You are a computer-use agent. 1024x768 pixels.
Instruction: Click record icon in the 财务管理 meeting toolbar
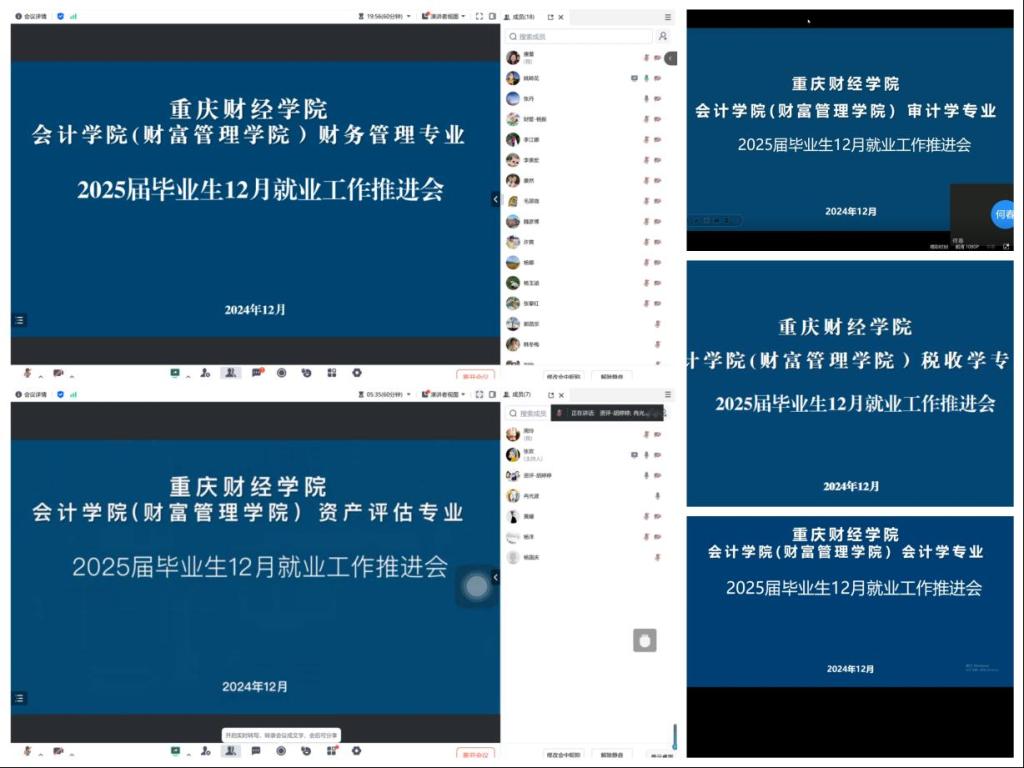point(281,373)
